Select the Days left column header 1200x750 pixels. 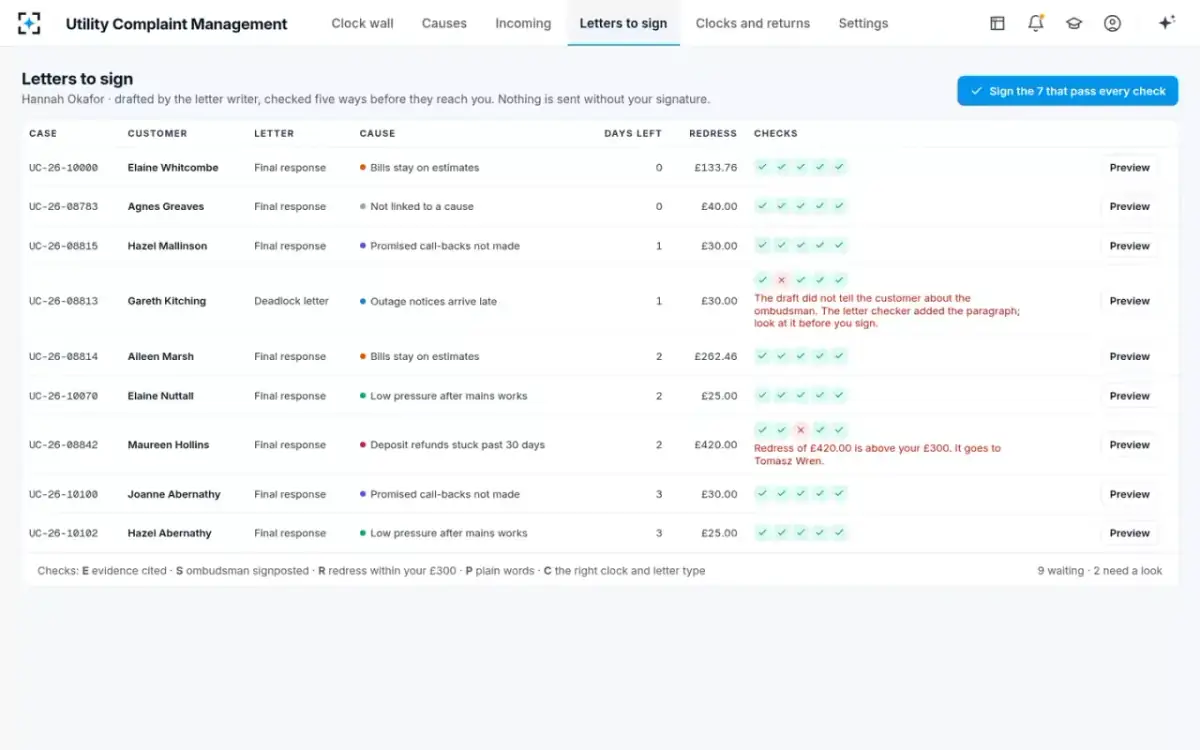click(x=633, y=133)
